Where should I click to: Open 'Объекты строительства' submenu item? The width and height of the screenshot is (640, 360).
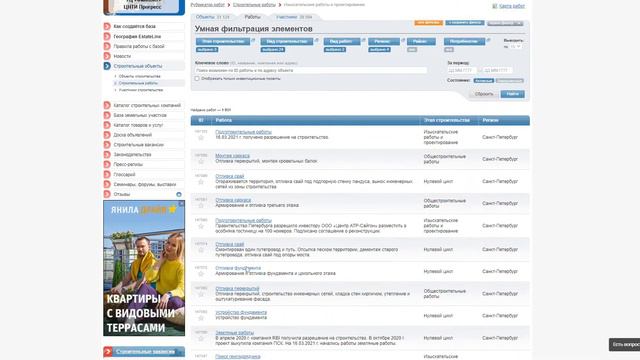pos(140,76)
